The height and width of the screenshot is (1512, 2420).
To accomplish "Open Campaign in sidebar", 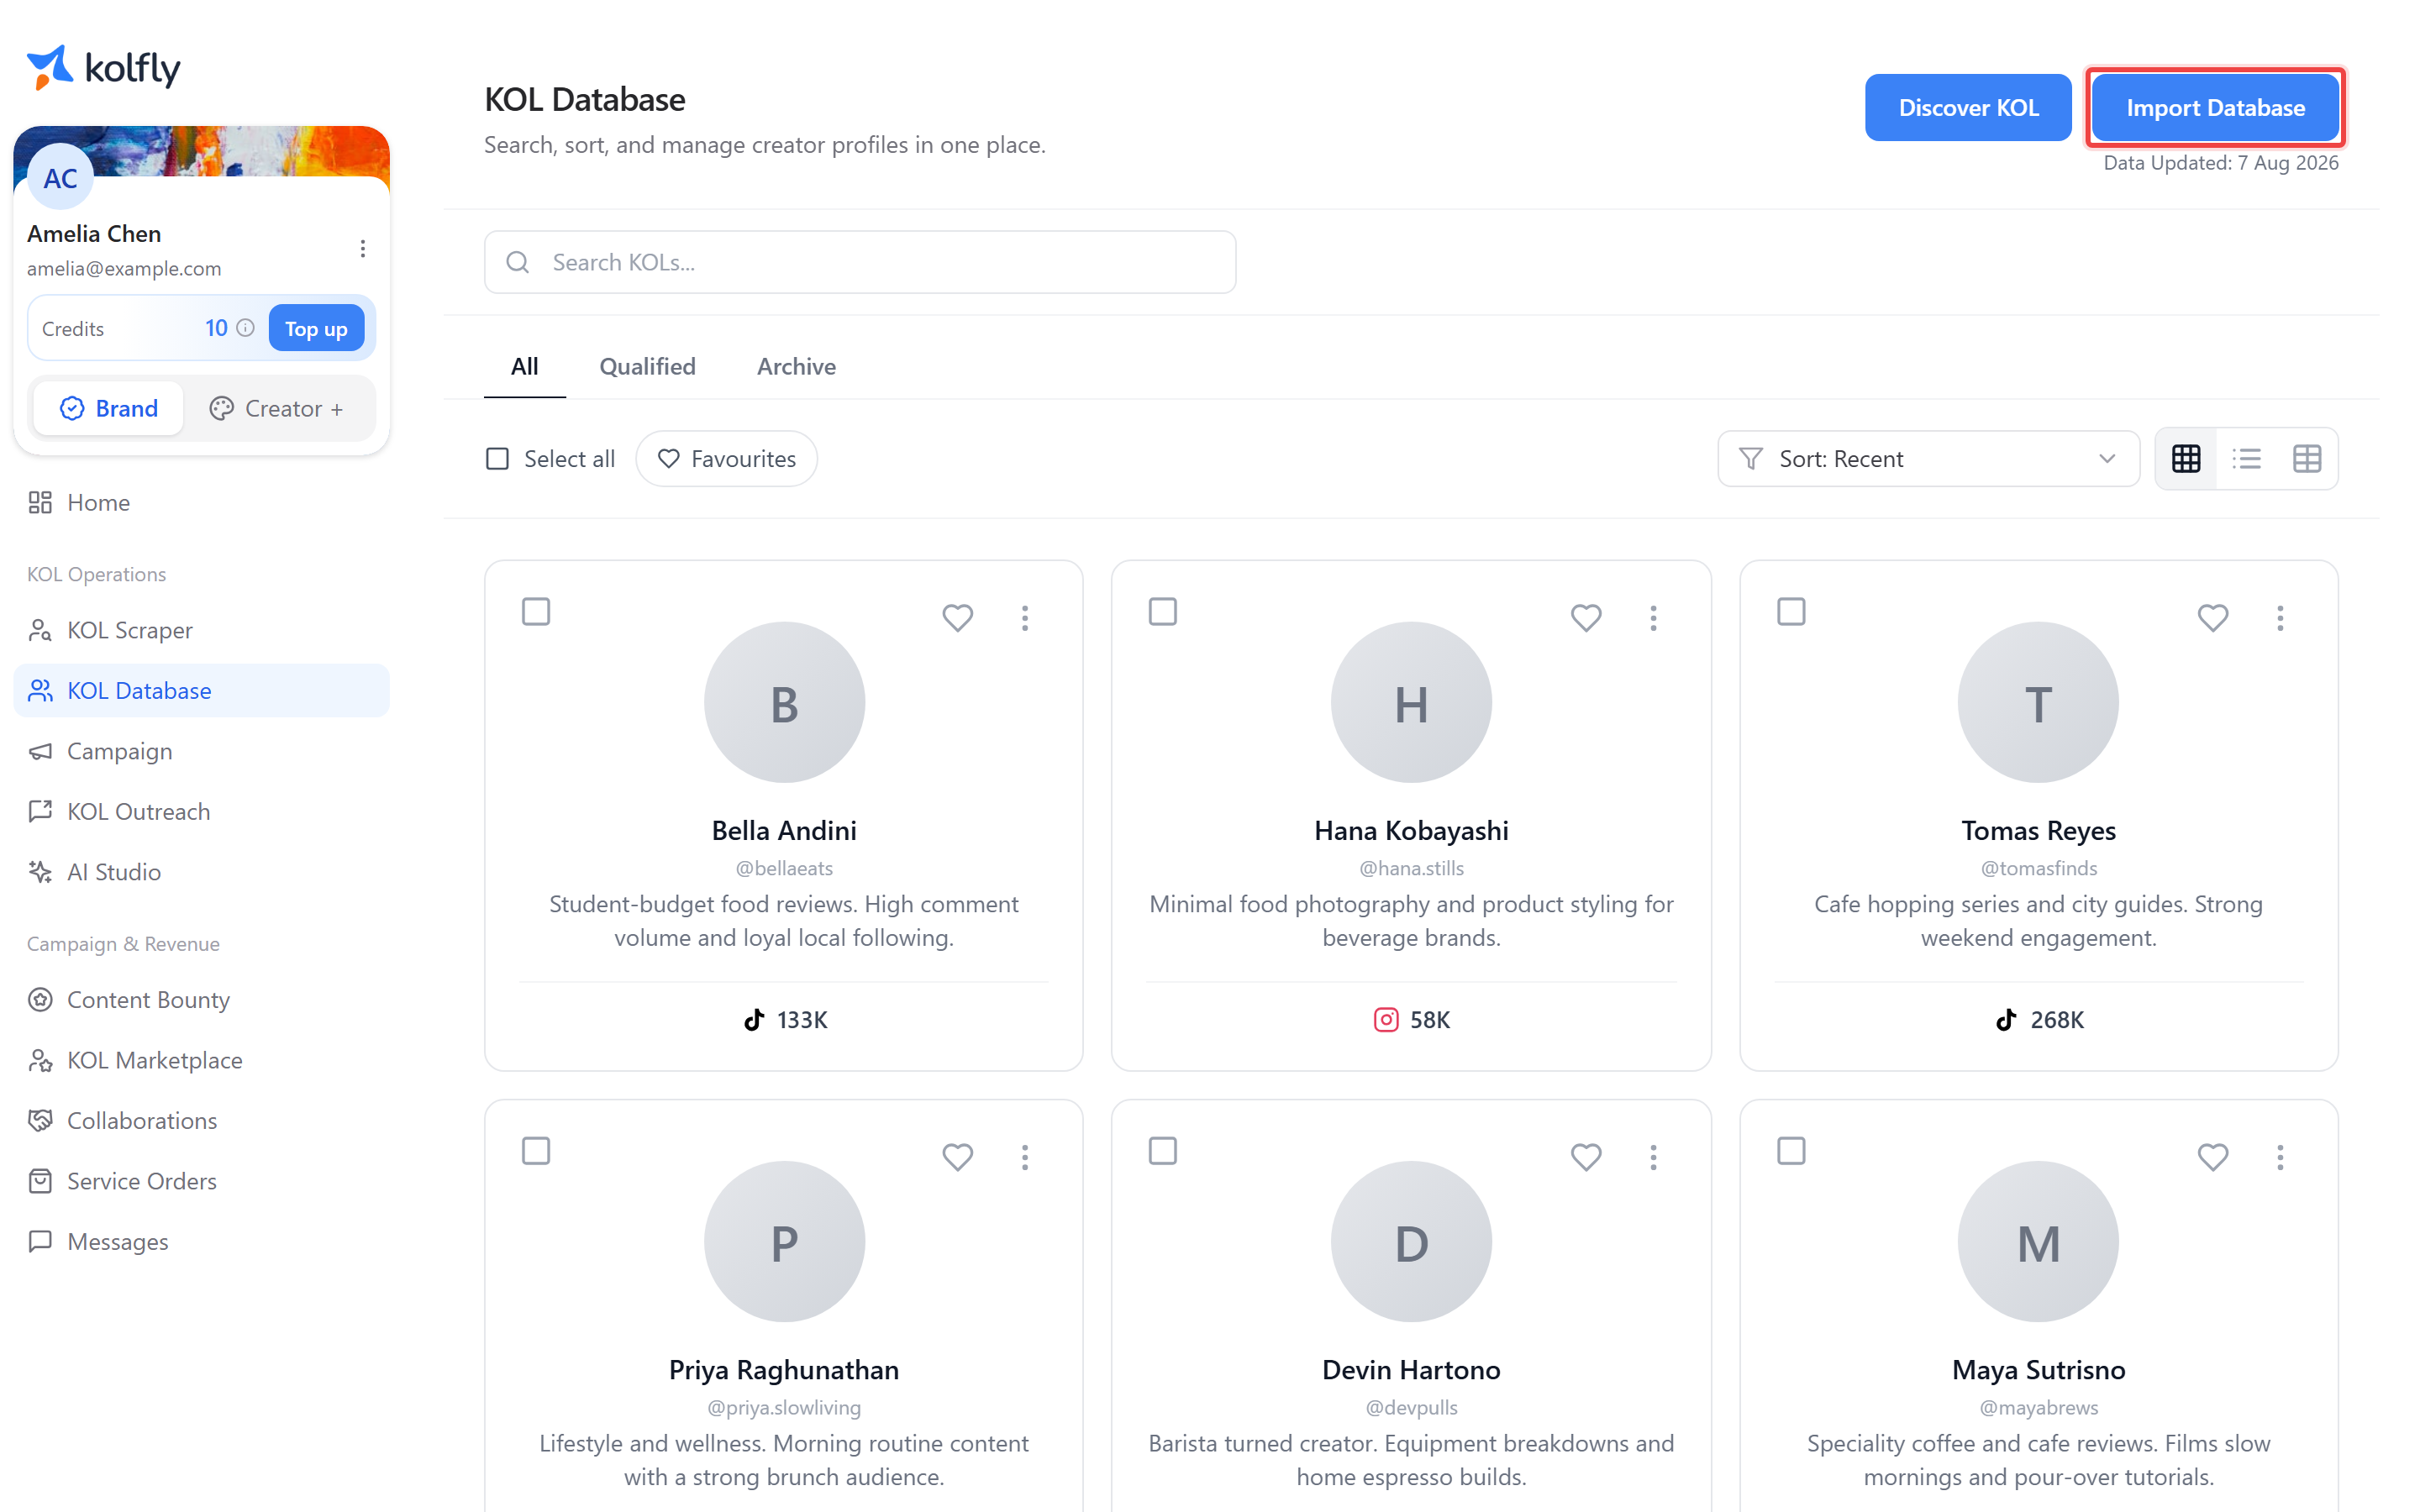I will point(201,751).
